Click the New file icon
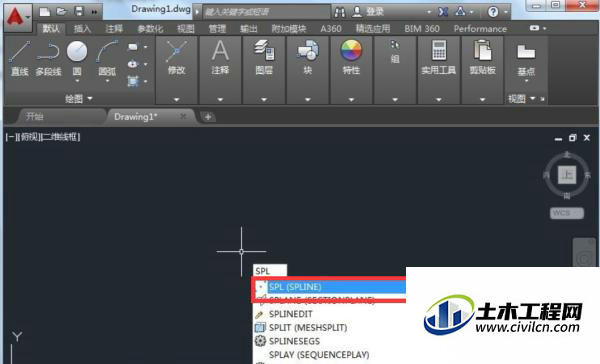 (x=45, y=12)
